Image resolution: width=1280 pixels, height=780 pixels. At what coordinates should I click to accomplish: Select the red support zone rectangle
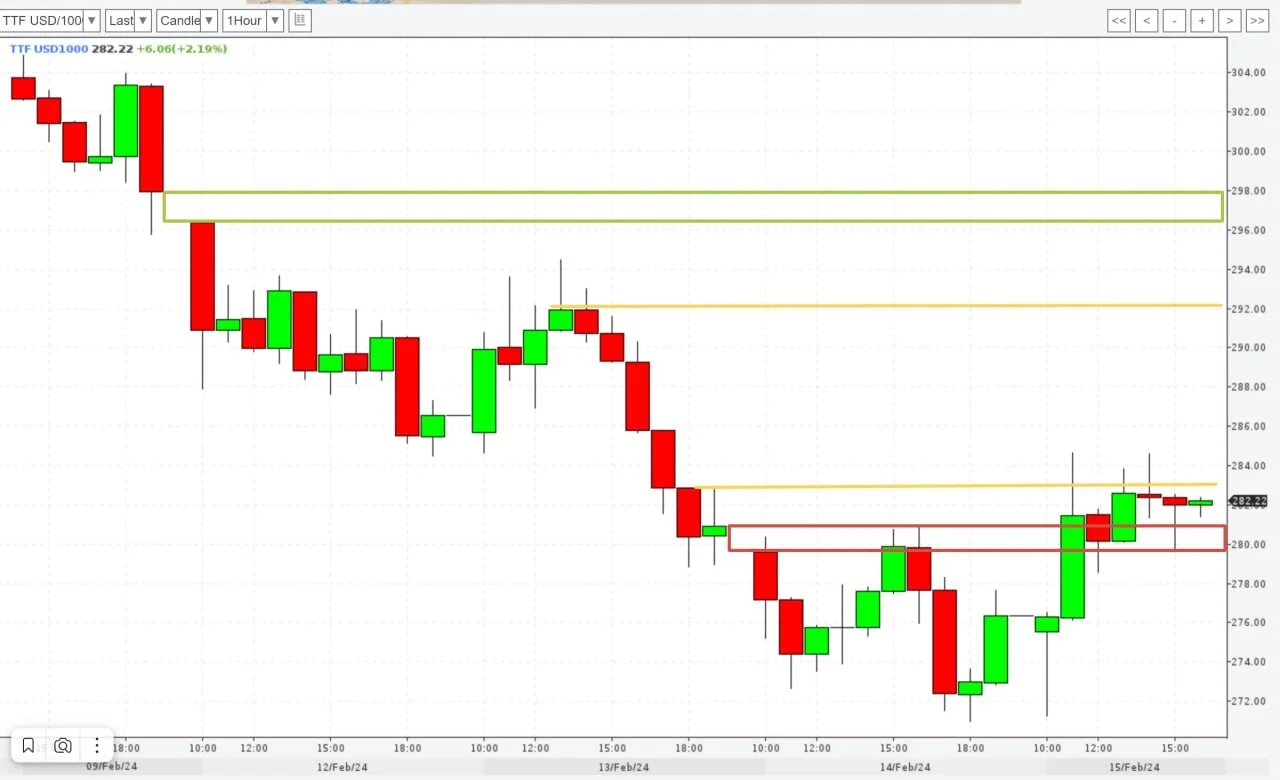tap(977, 538)
